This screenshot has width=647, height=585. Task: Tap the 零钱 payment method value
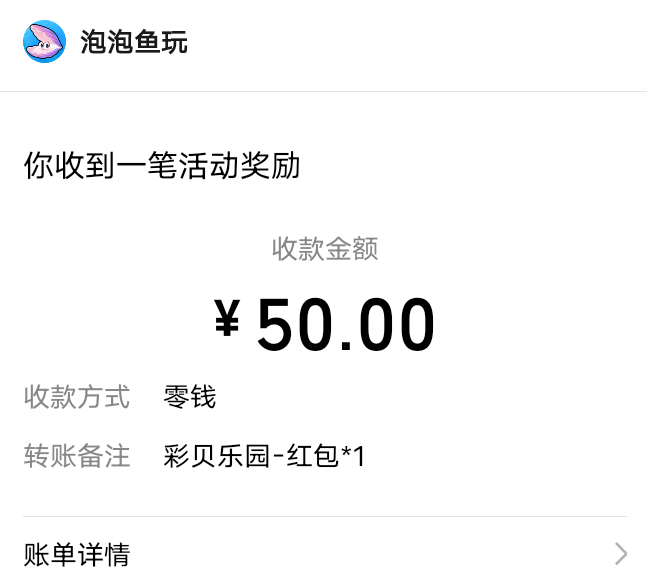coord(190,397)
